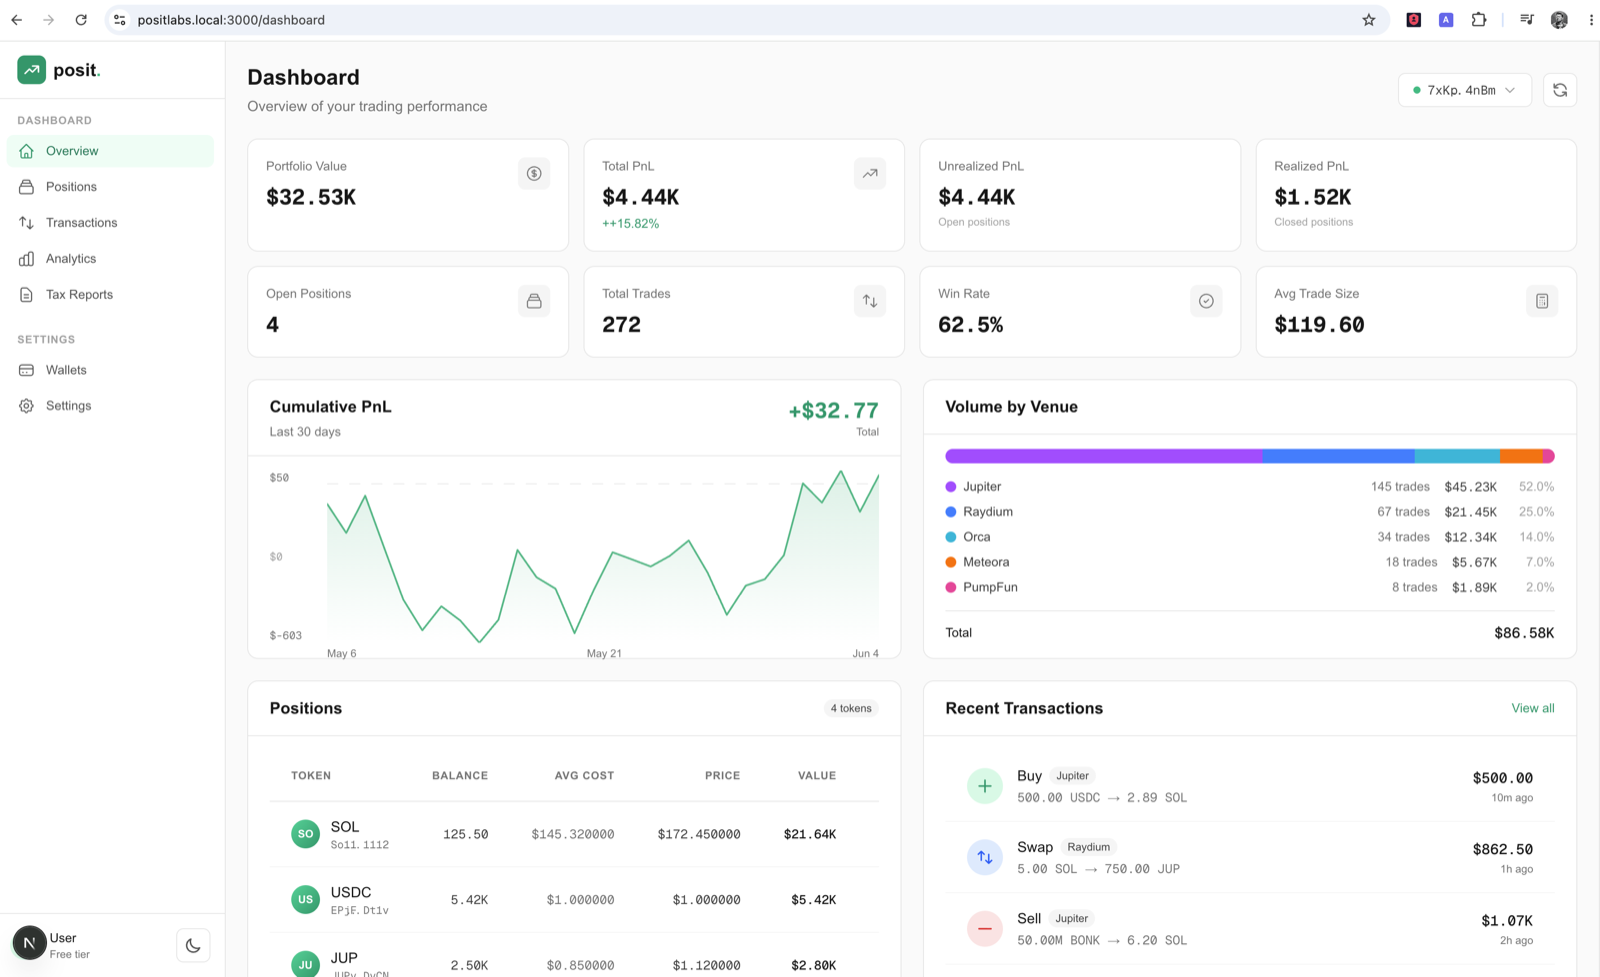Click the refresh dashboard icon button
Viewport: 1600px width, 977px height.
(1559, 90)
